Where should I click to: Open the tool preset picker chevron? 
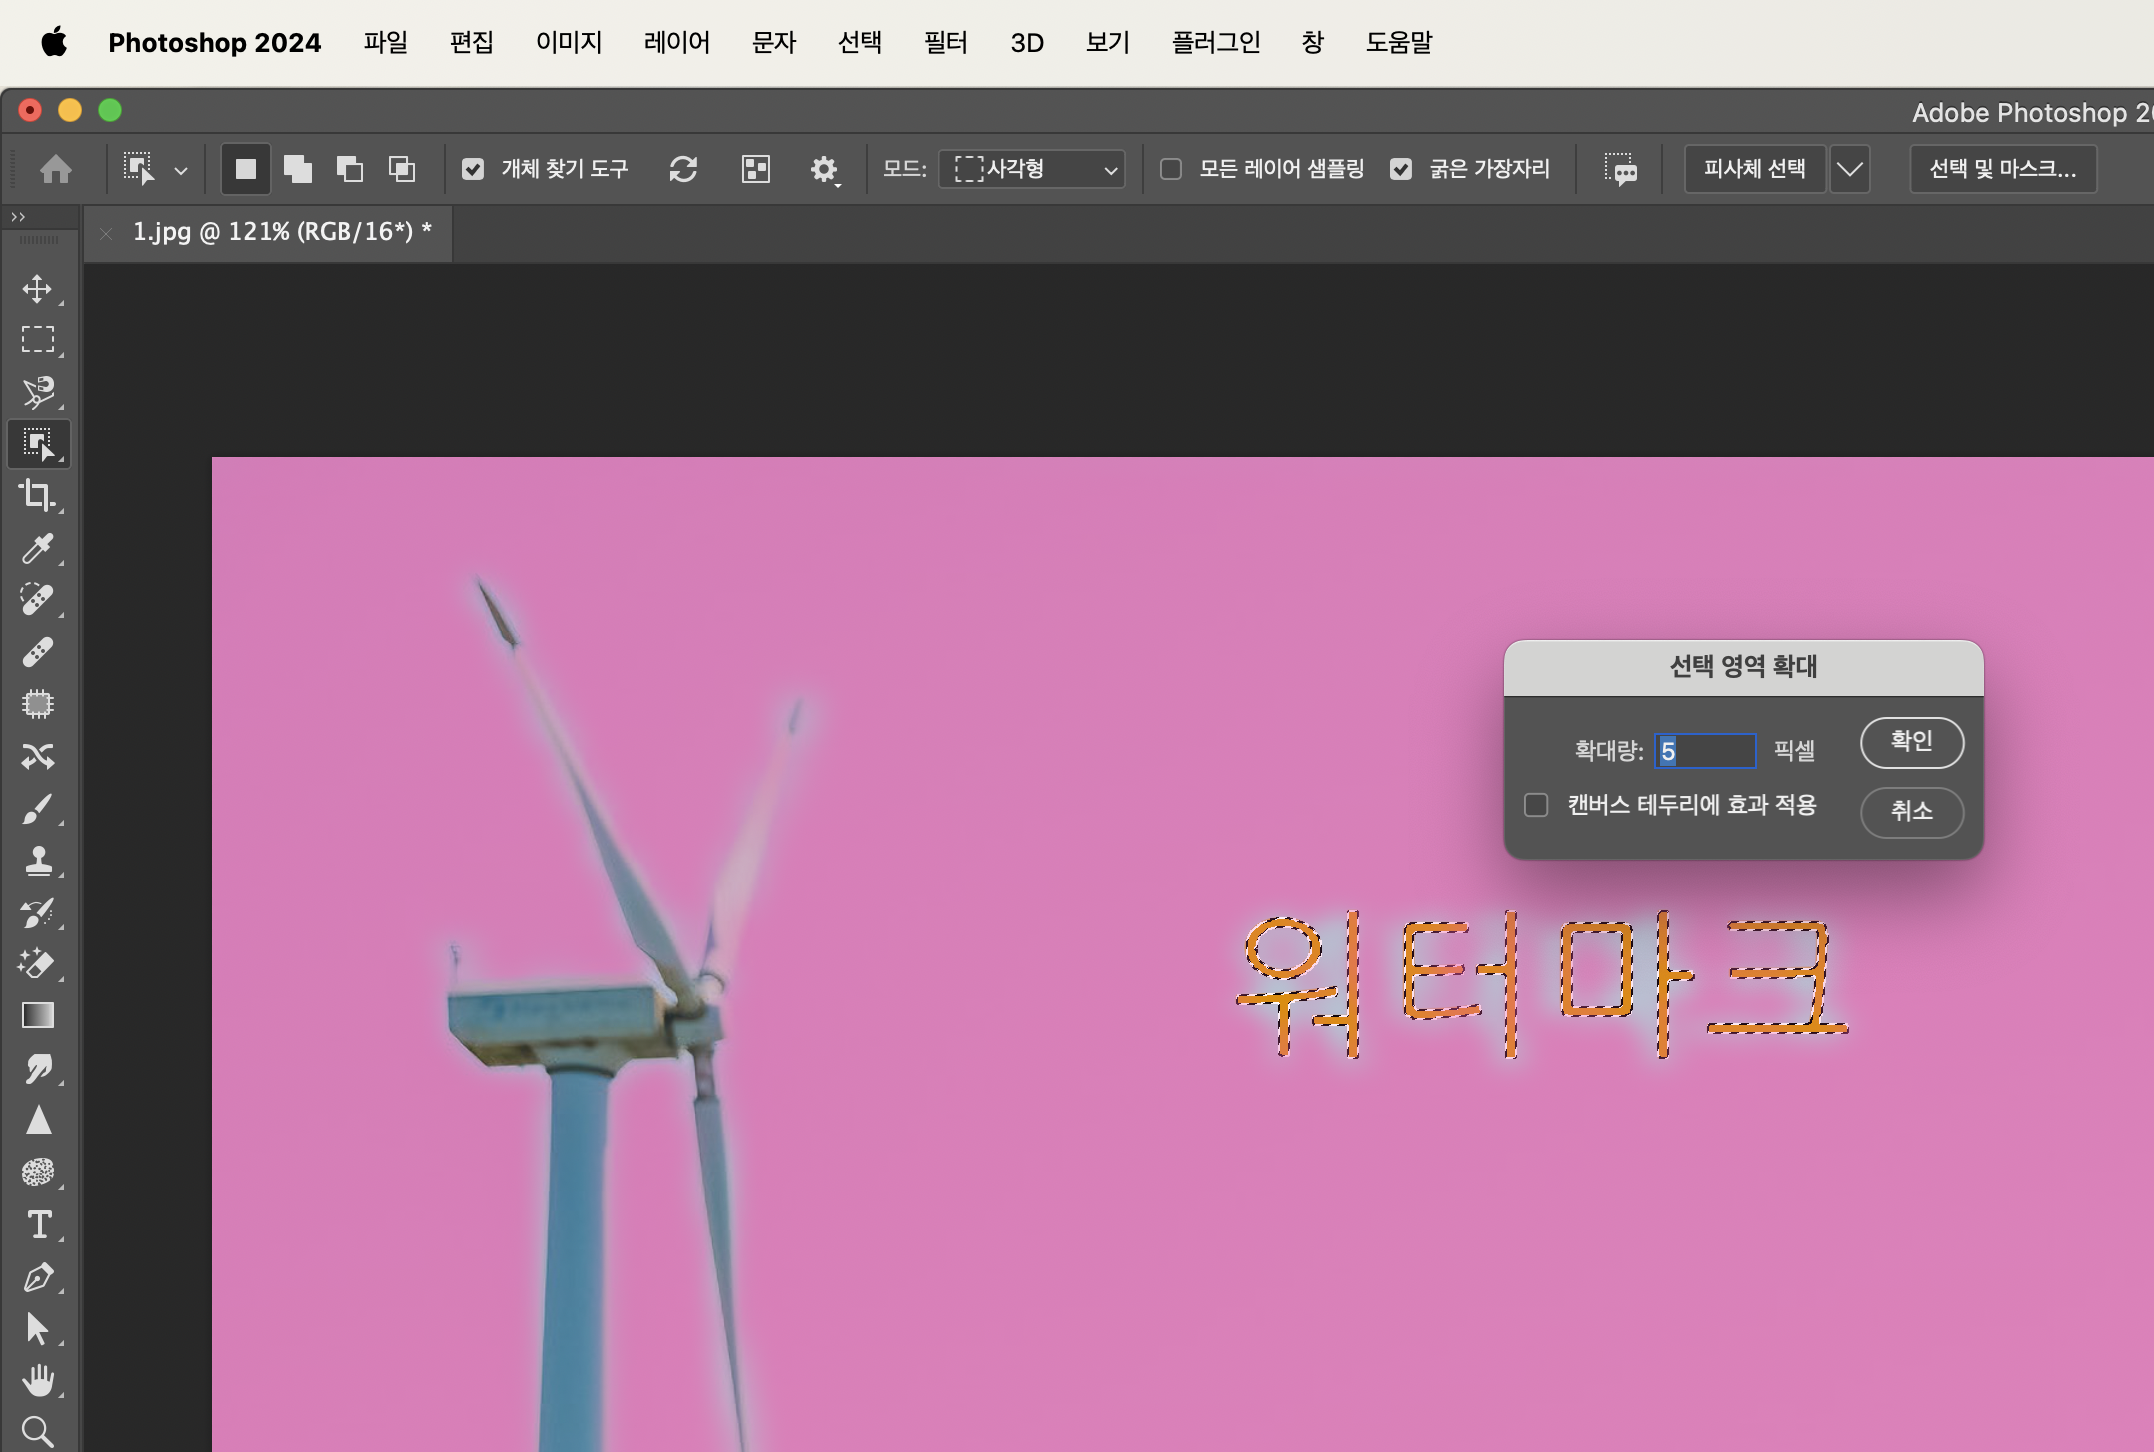pos(181,171)
